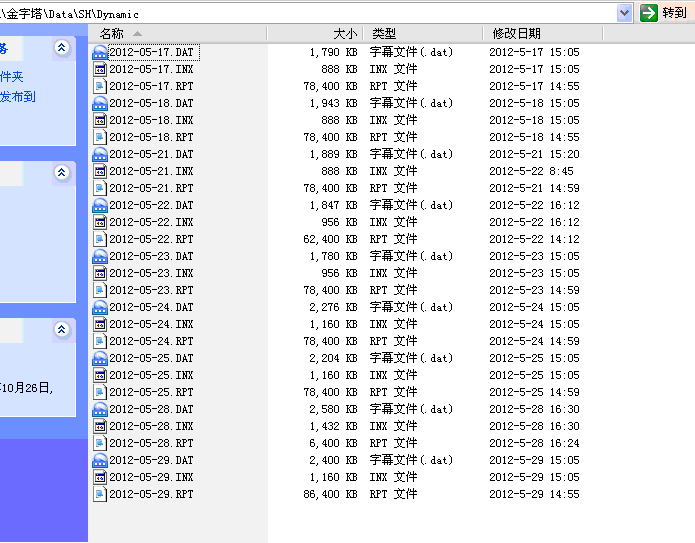Select file name 2012-05-18.INX
Screen dimensions: 695x543
click(x=152, y=120)
